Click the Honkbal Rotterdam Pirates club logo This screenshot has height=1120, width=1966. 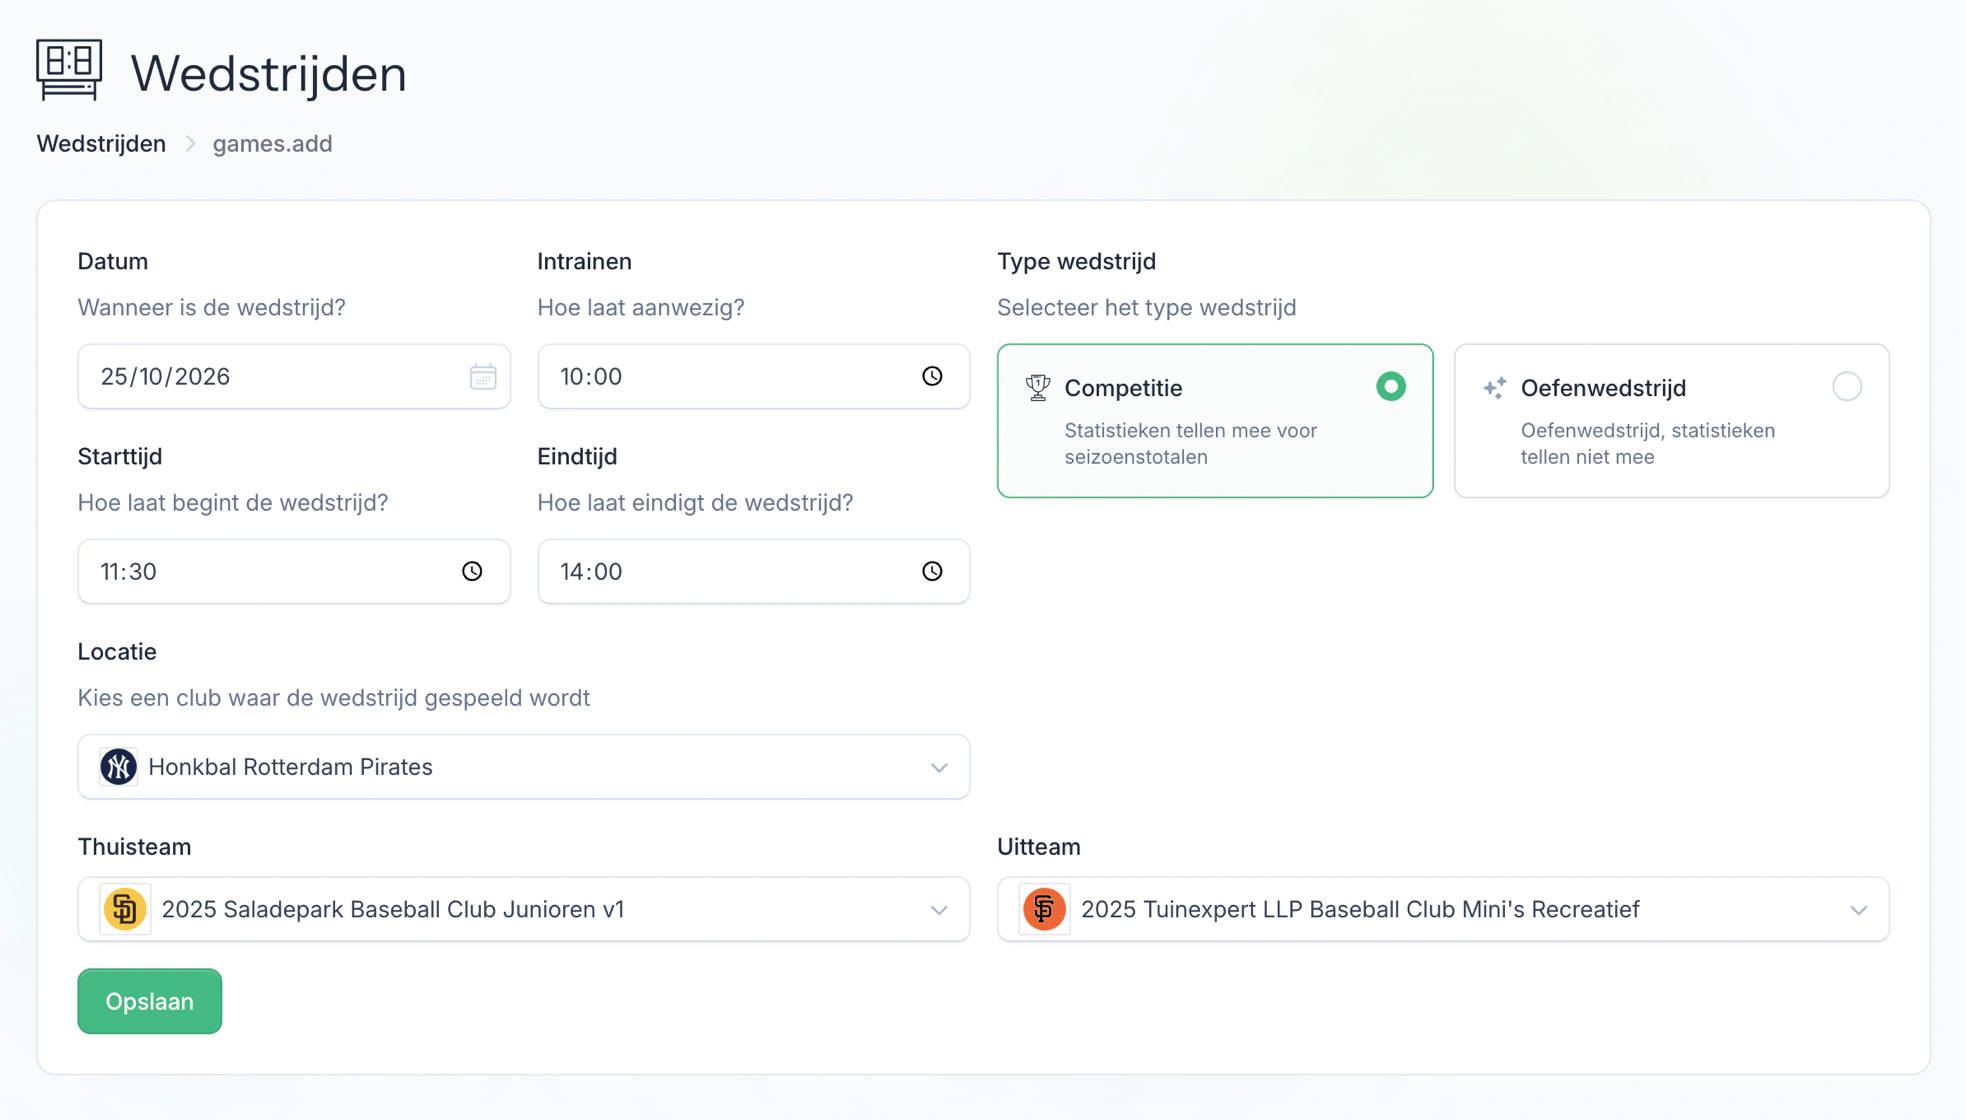click(118, 767)
